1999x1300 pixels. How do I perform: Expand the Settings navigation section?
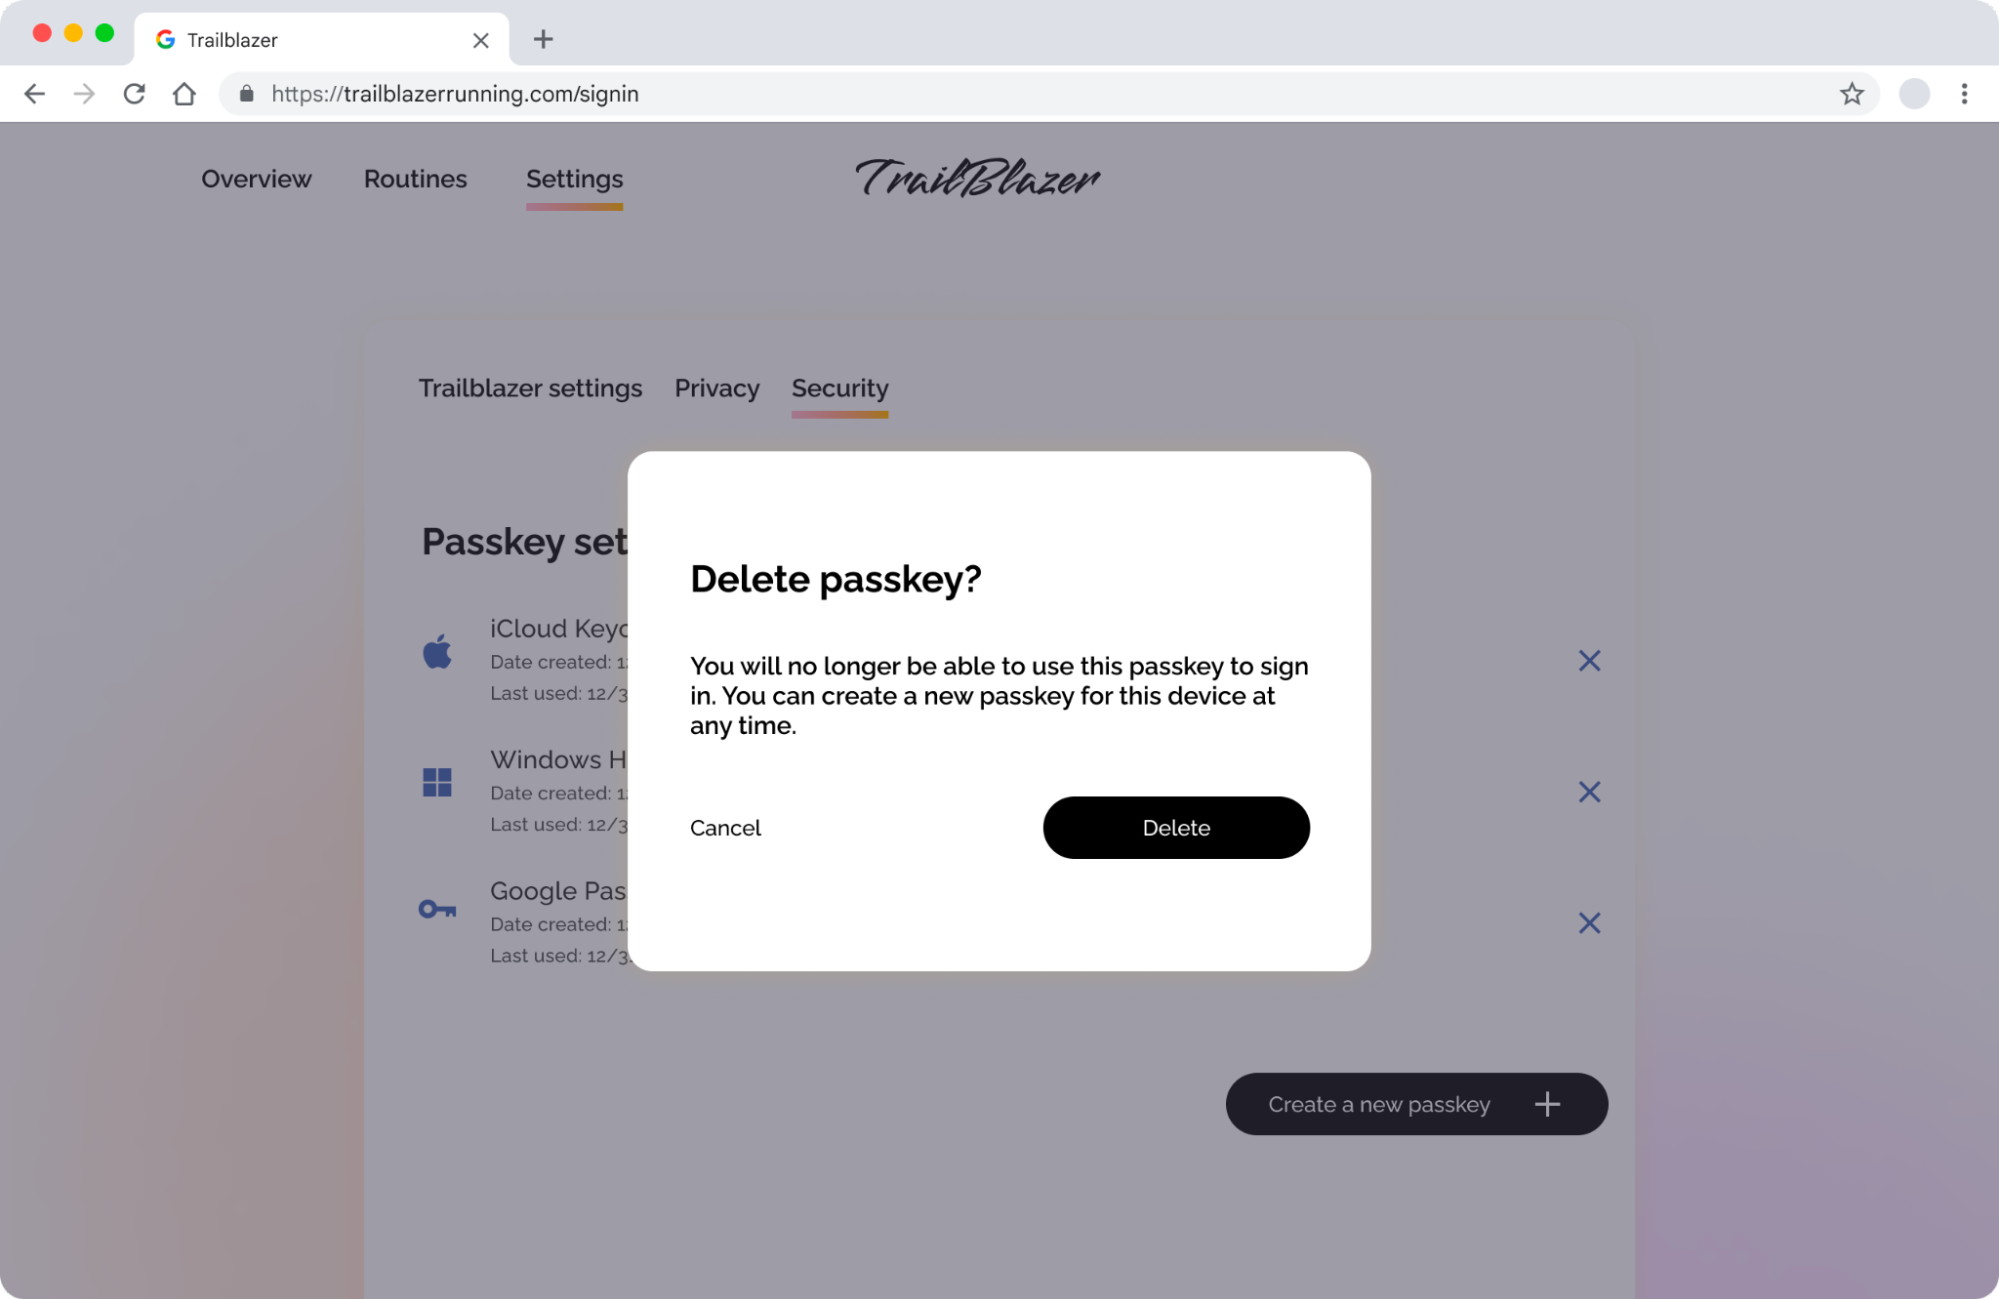[x=574, y=178]
